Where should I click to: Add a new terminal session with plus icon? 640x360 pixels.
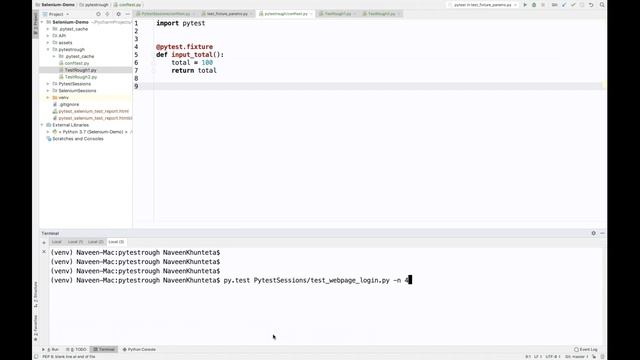pos(44,242)
